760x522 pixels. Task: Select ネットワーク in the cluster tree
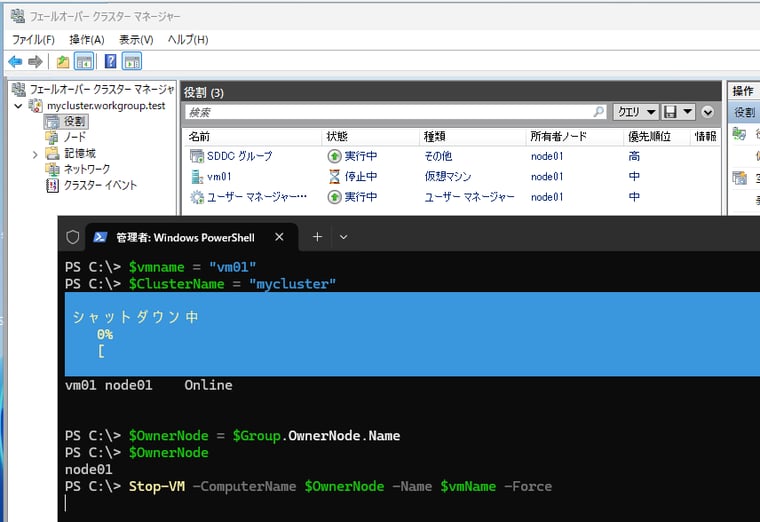87,169
